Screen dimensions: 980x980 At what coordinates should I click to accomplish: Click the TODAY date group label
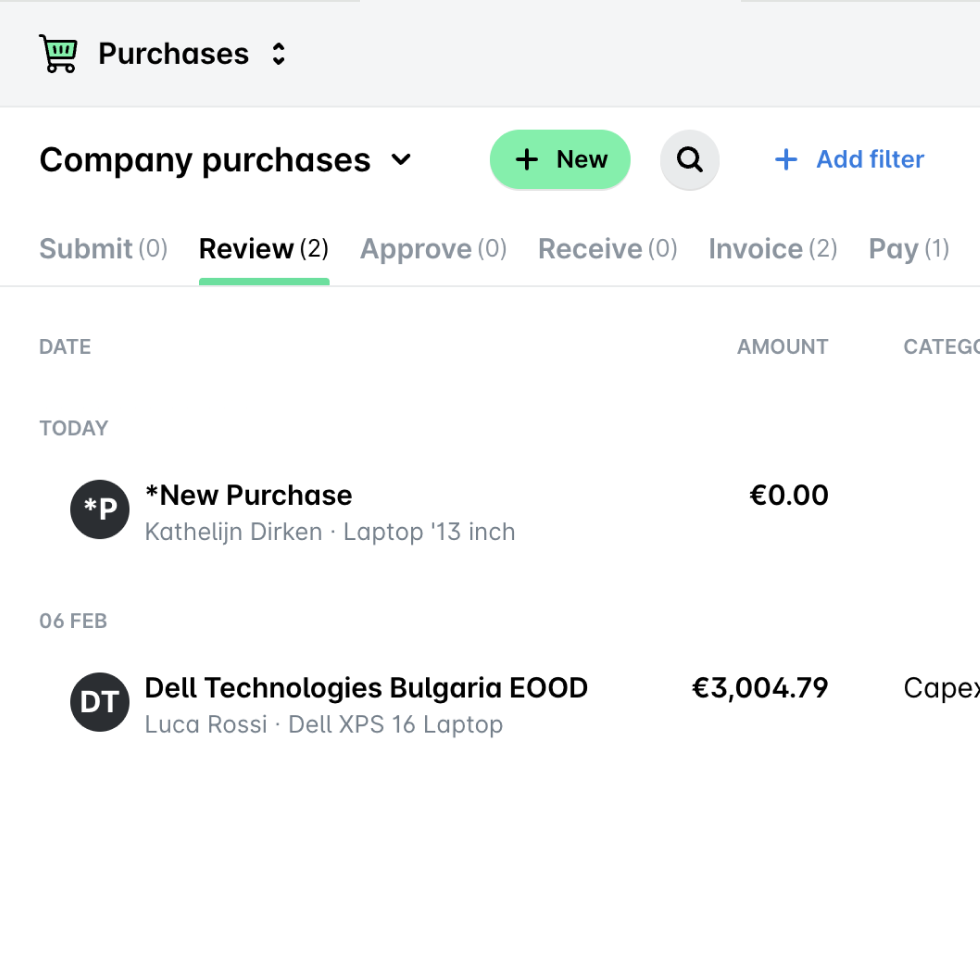tap(74, 428)
